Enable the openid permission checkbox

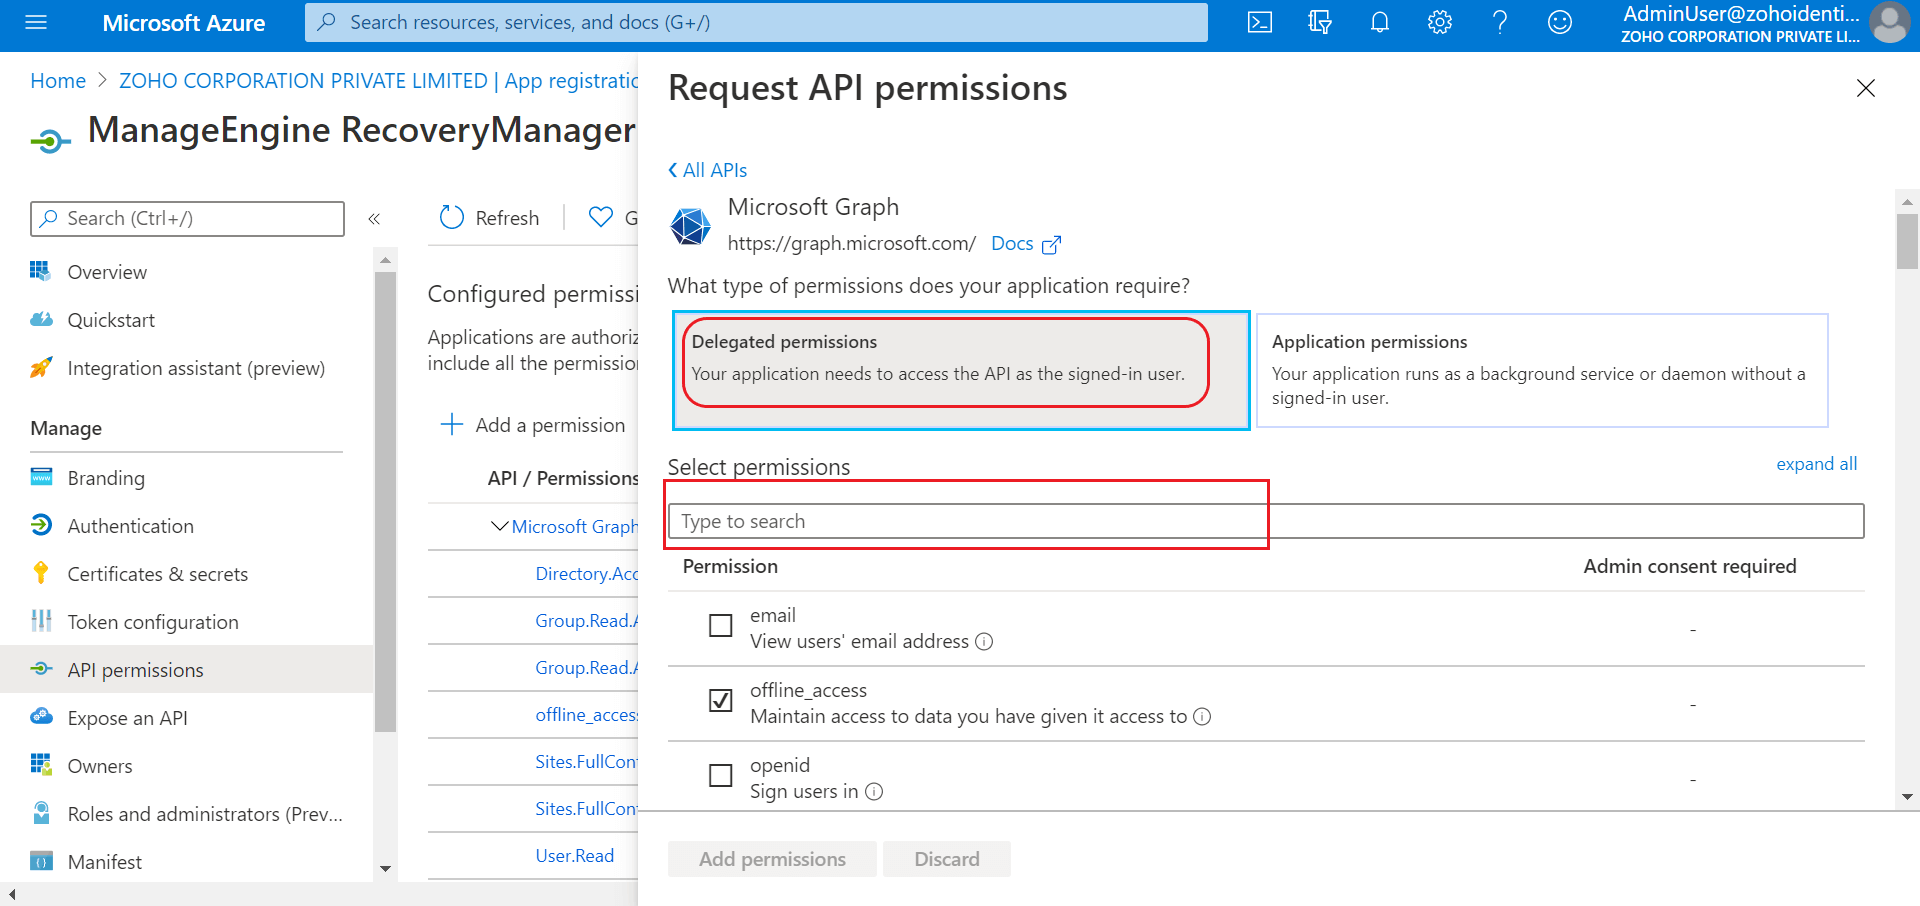[720, 776]
